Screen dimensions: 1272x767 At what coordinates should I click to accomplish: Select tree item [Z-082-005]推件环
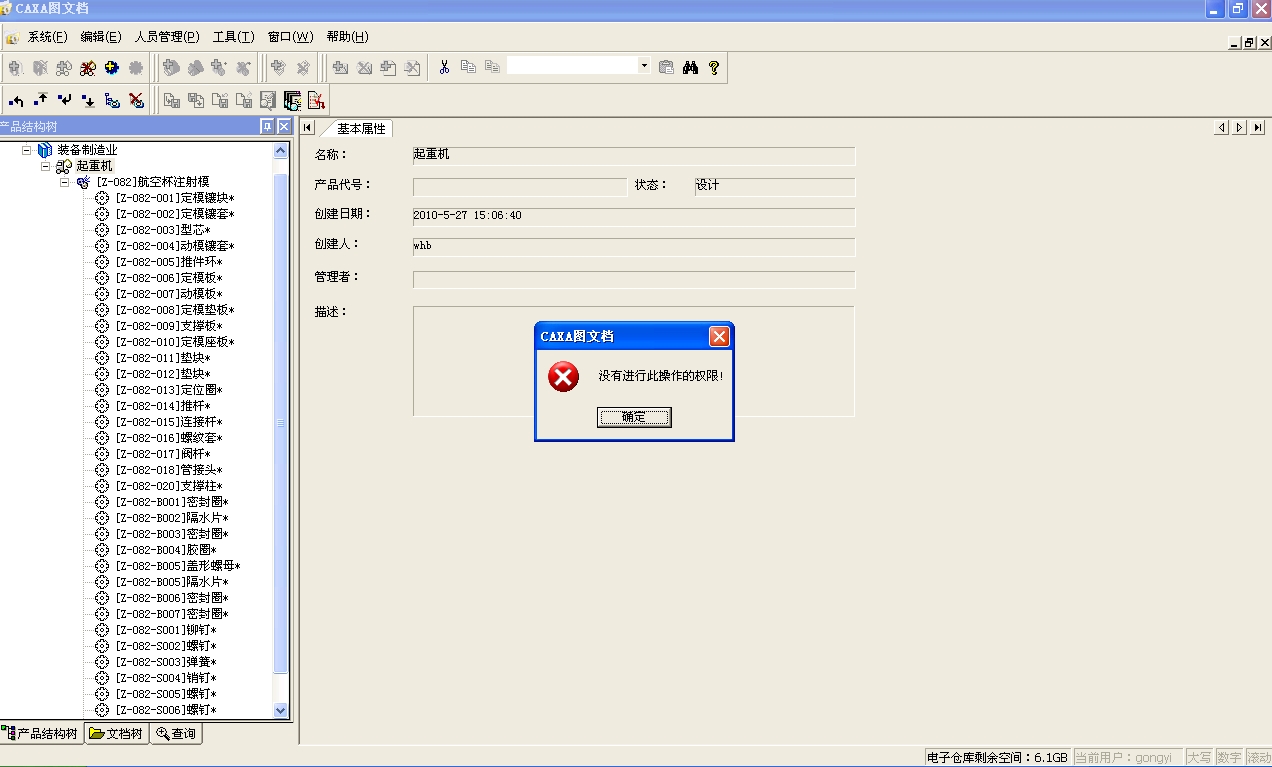coord(168,262)
